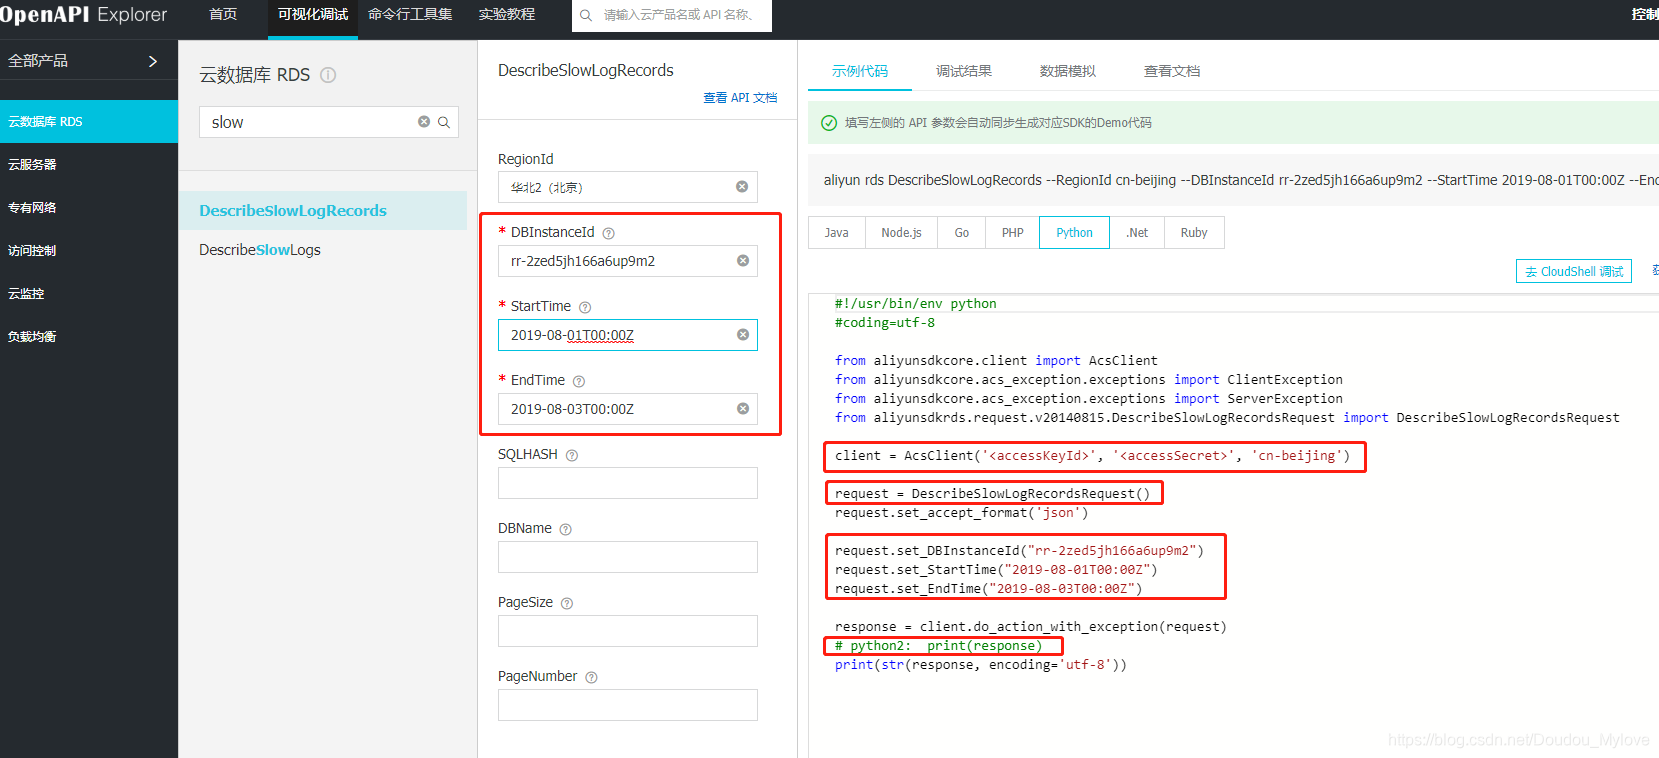Clear the DBInstanceId field value
Image resolution: width=1659 pixels, height=758 pixels.
click(743, 261)
